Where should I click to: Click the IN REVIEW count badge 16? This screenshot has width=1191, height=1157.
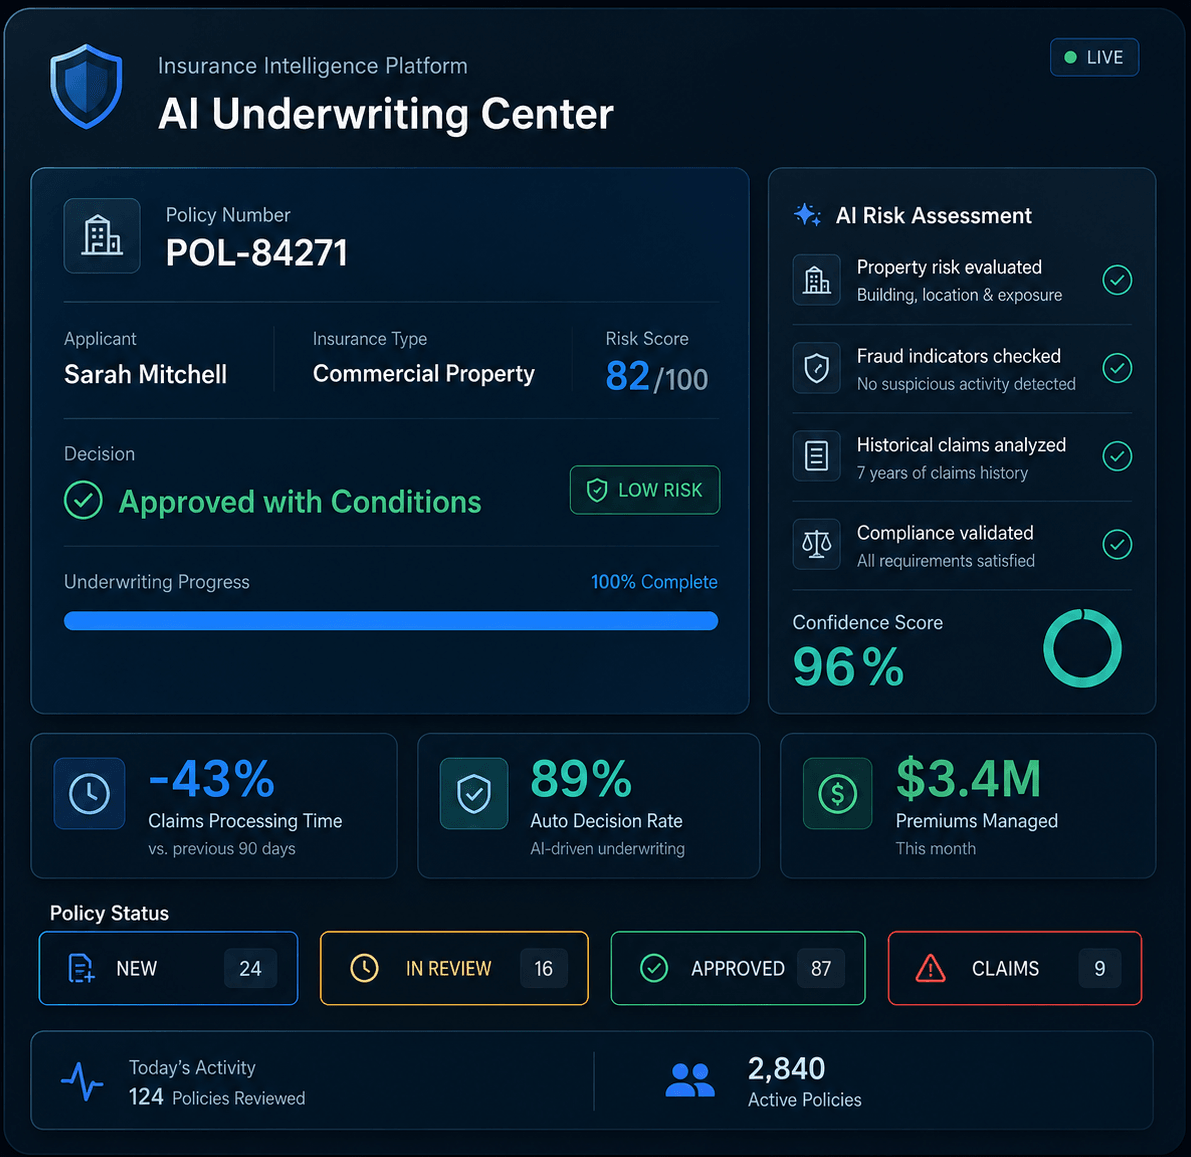(x=544, y=968)
